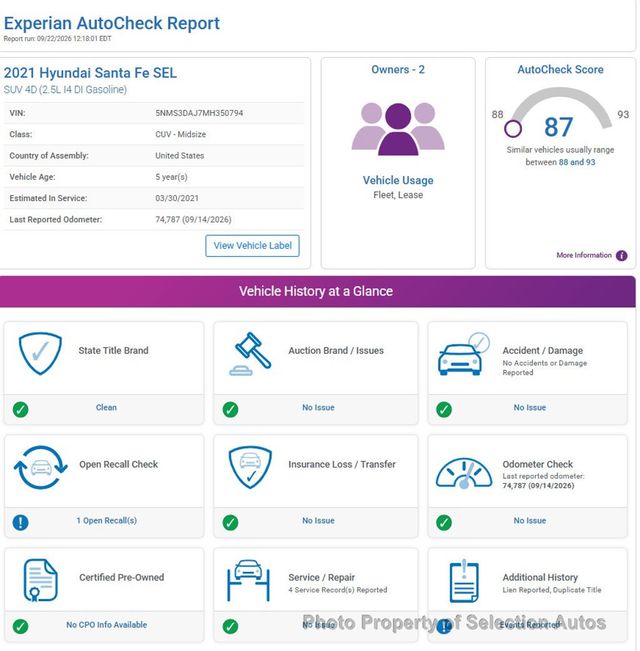
Task: Open the More Information link
Action: 584,255
